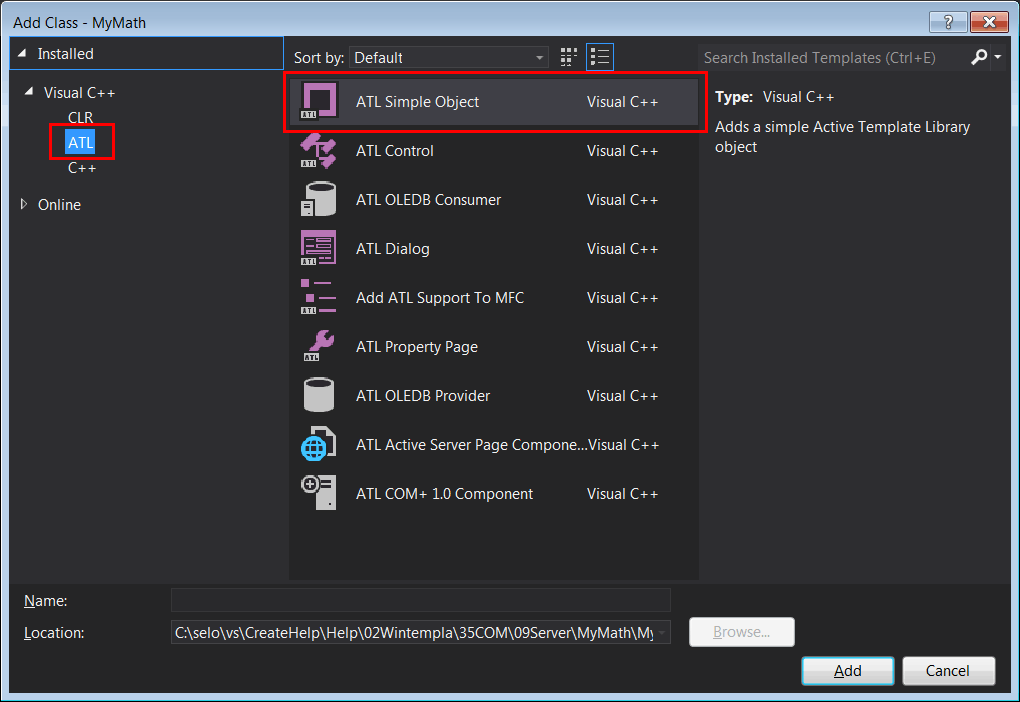
Task: Select the Visual C++ tree label
Action: click(x=79, y=93)
